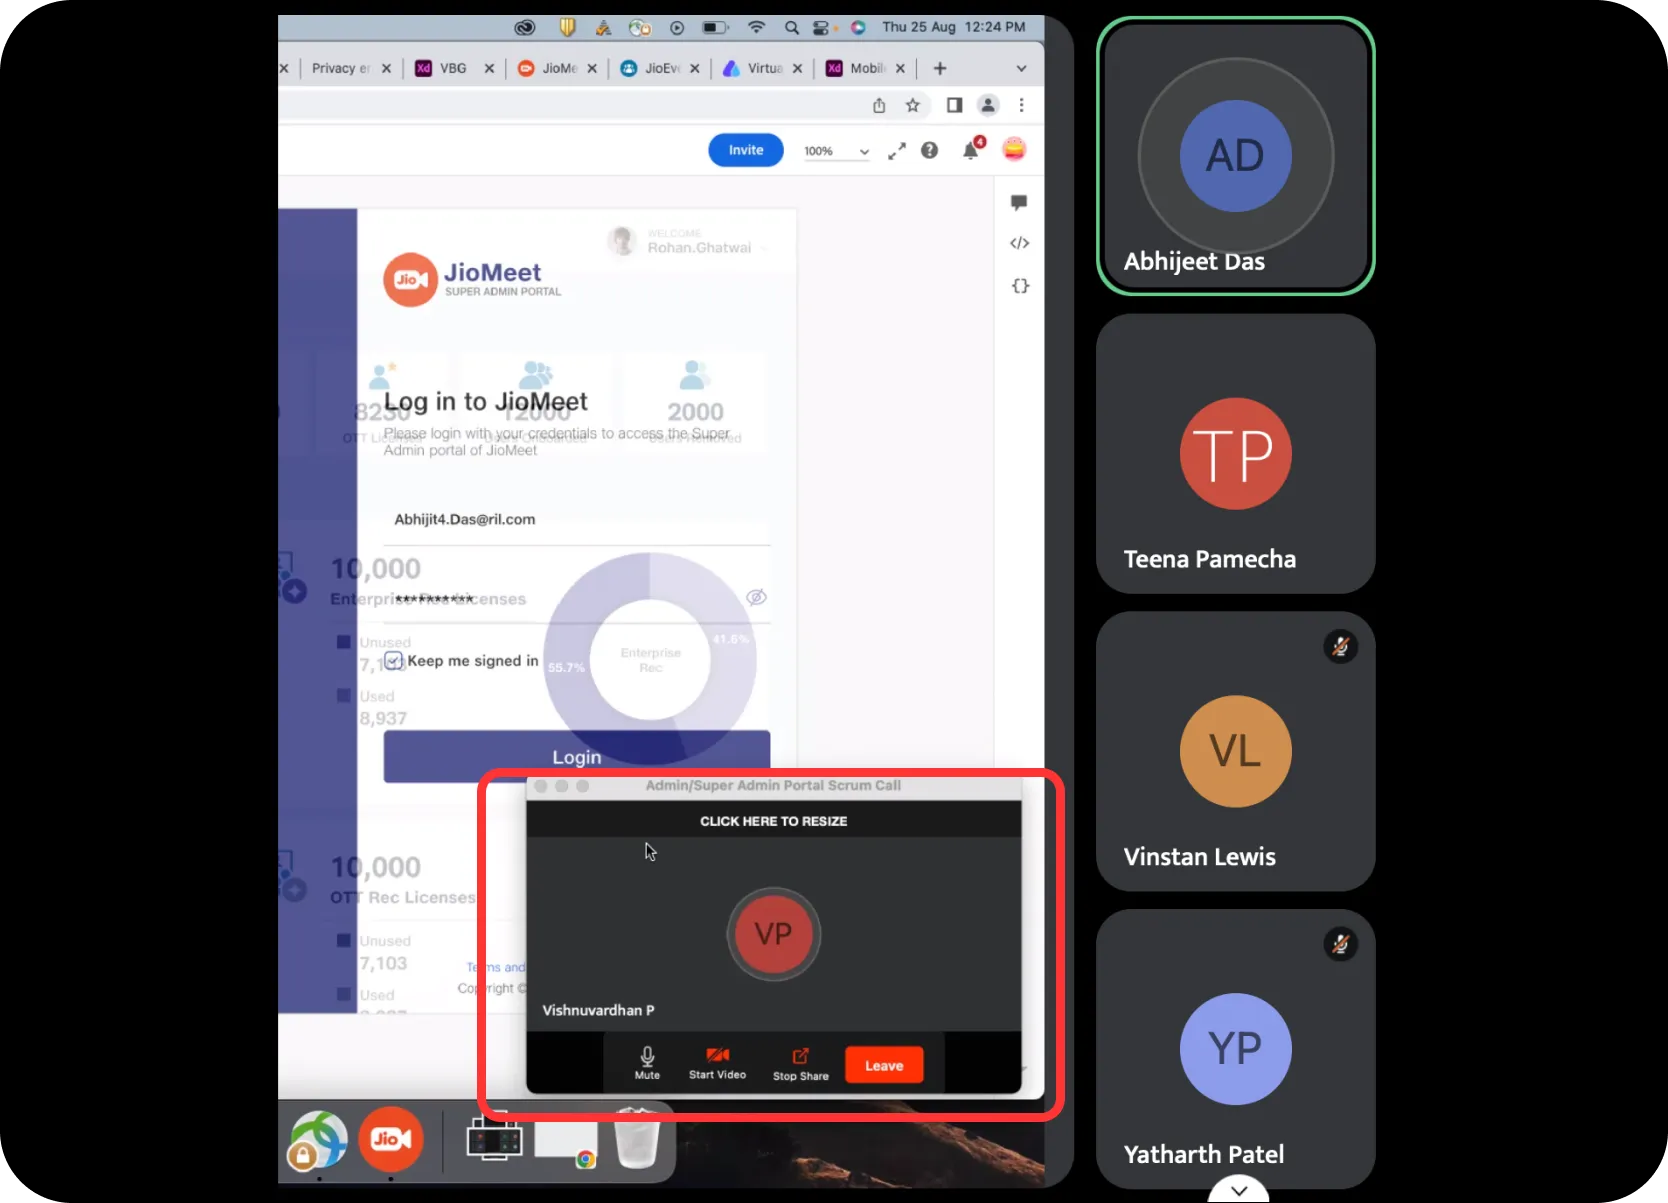This screenshot has width=1668, height=1203.
Task: Open a new browser tab with plus
Action: pyautogui.click(x=939, y=69)
